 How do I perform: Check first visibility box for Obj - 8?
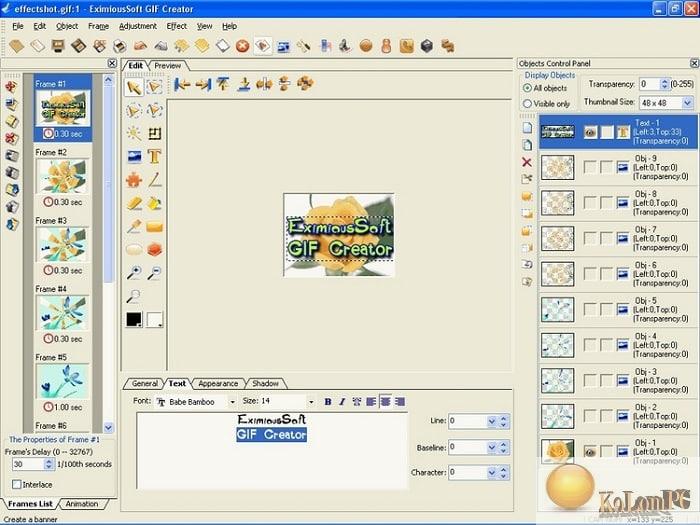pos(590,203)
